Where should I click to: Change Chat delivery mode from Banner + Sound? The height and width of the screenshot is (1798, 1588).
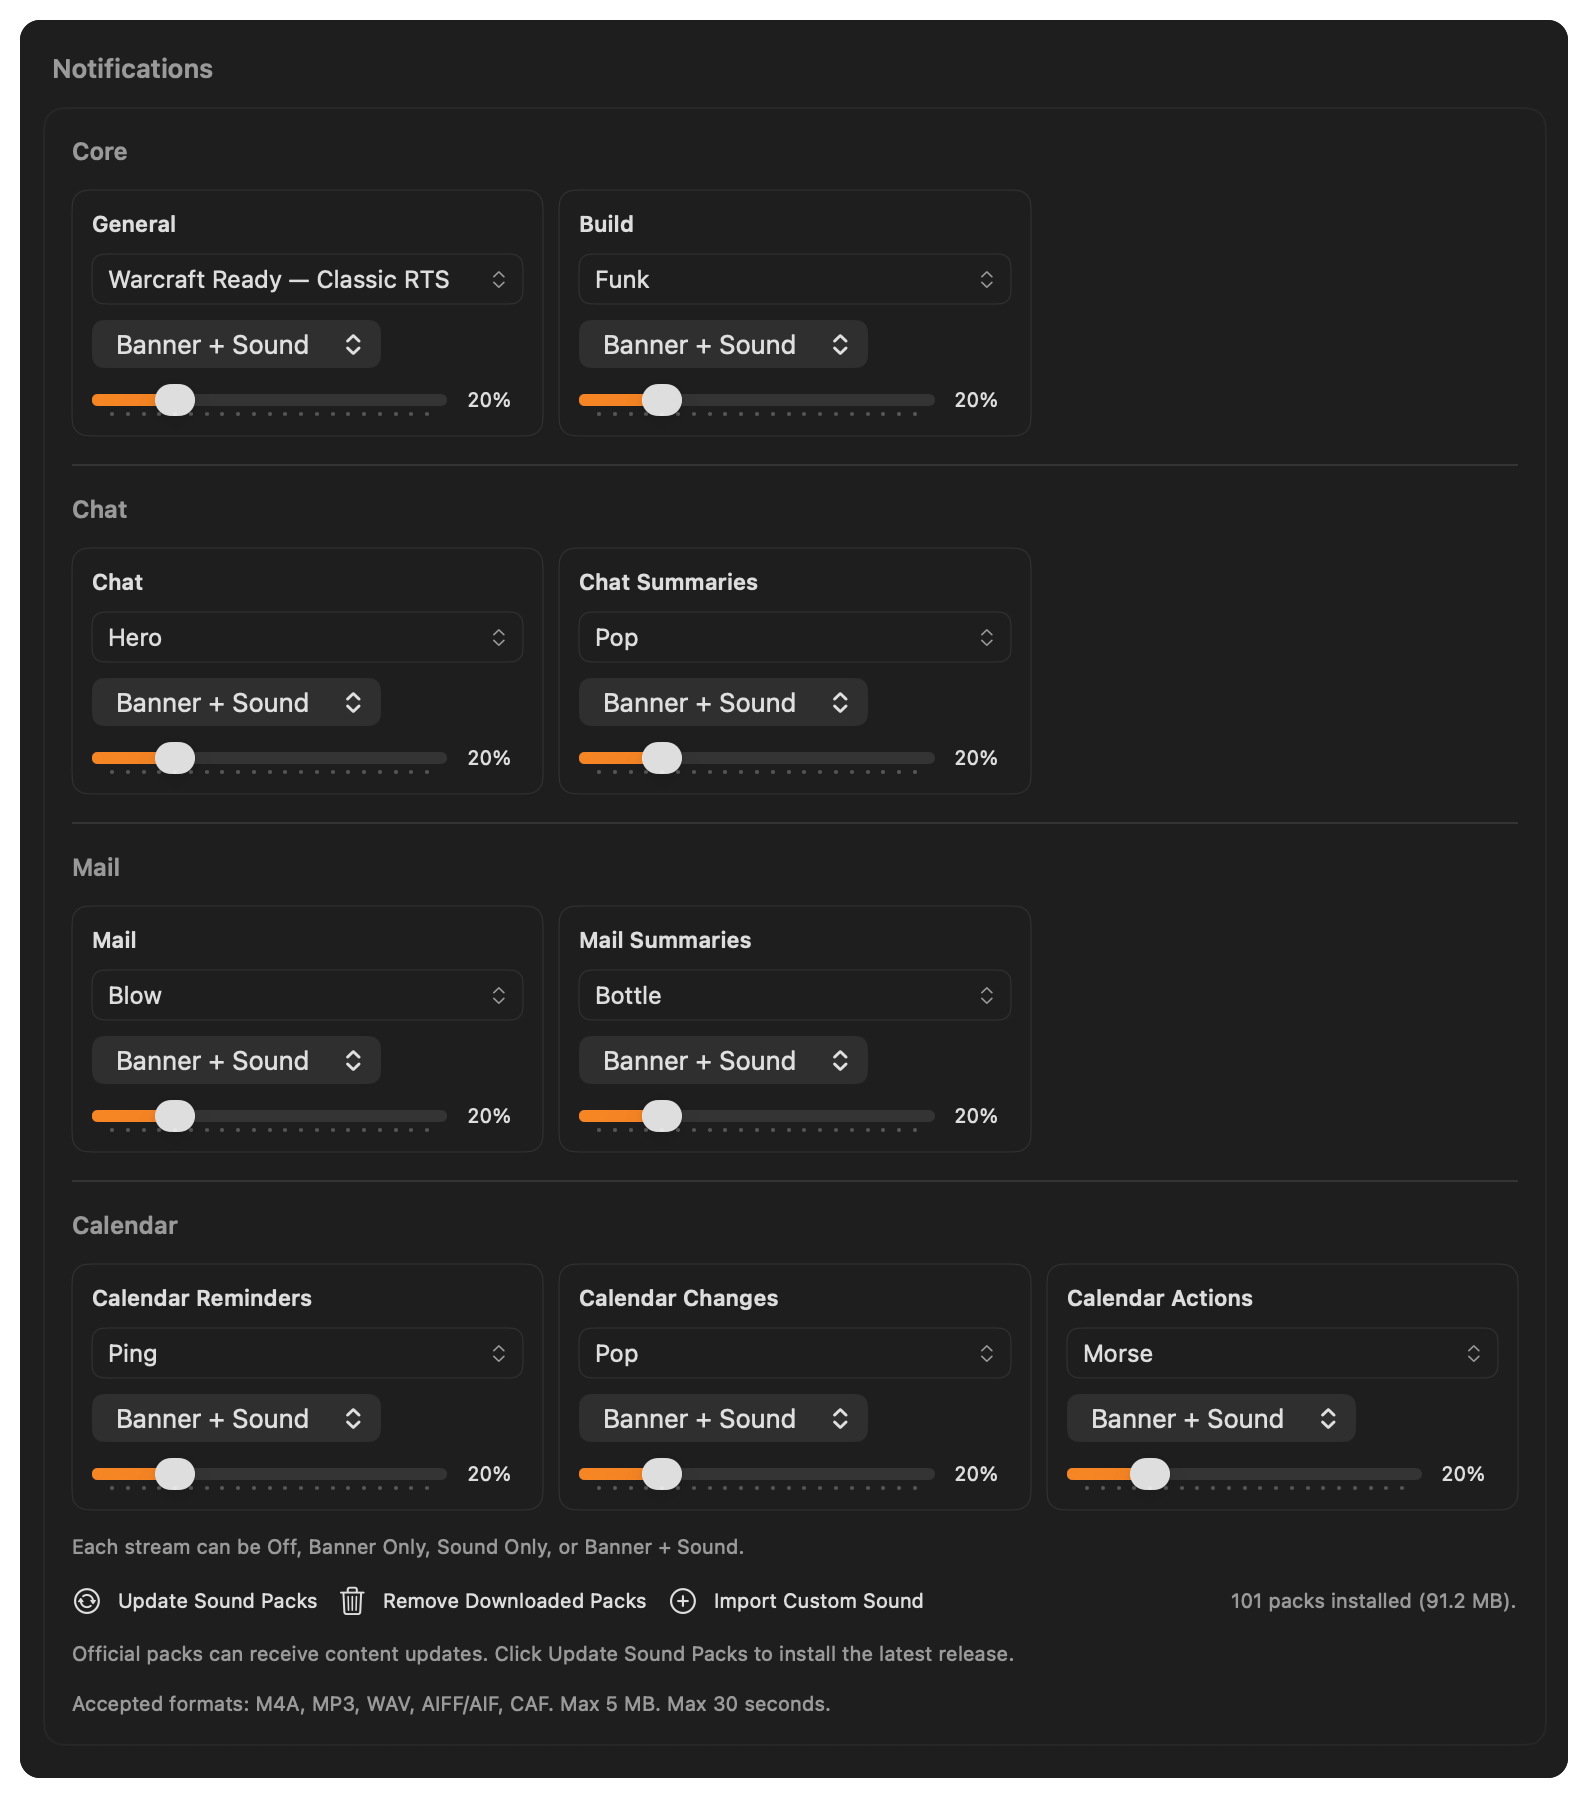tap(236, 702)
